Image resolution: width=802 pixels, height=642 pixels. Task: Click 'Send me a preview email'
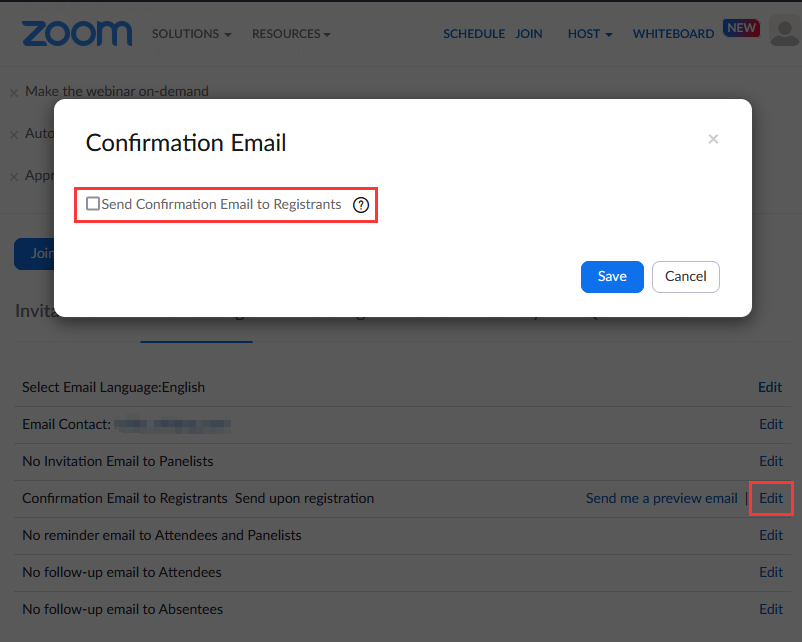tap(661, 498)
